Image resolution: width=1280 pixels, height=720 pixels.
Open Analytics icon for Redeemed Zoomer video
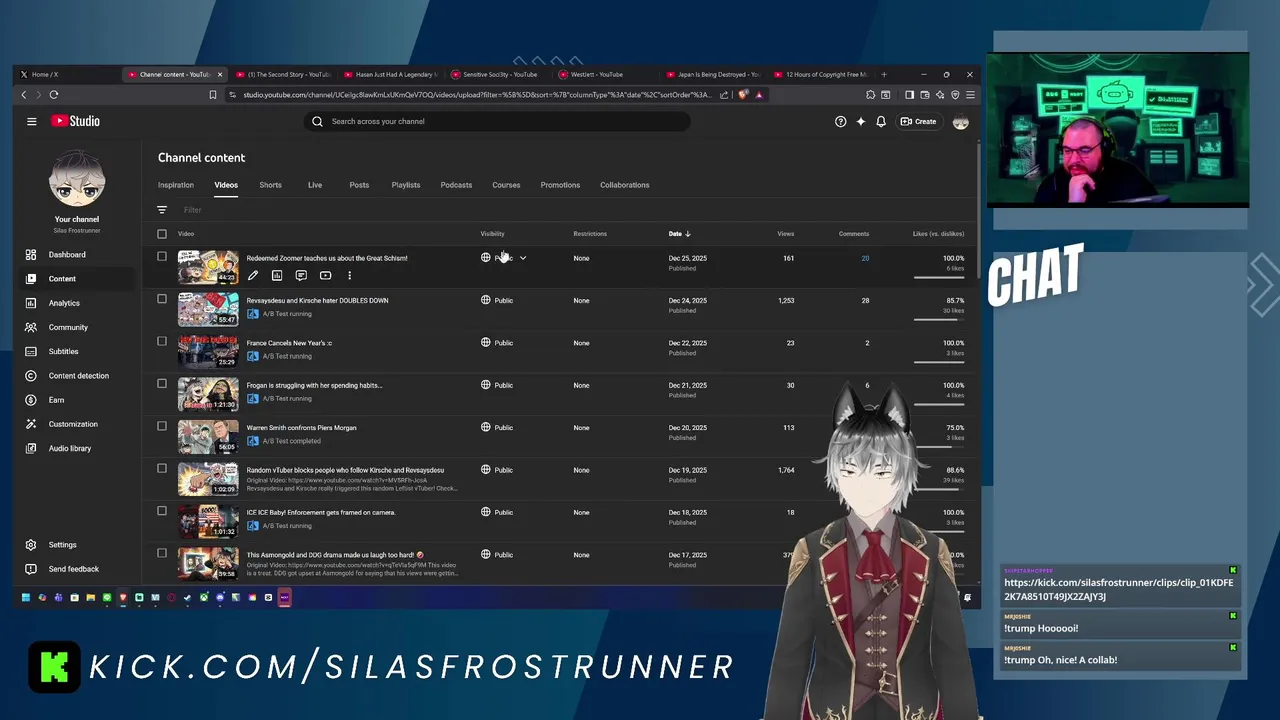coord(277,275)
